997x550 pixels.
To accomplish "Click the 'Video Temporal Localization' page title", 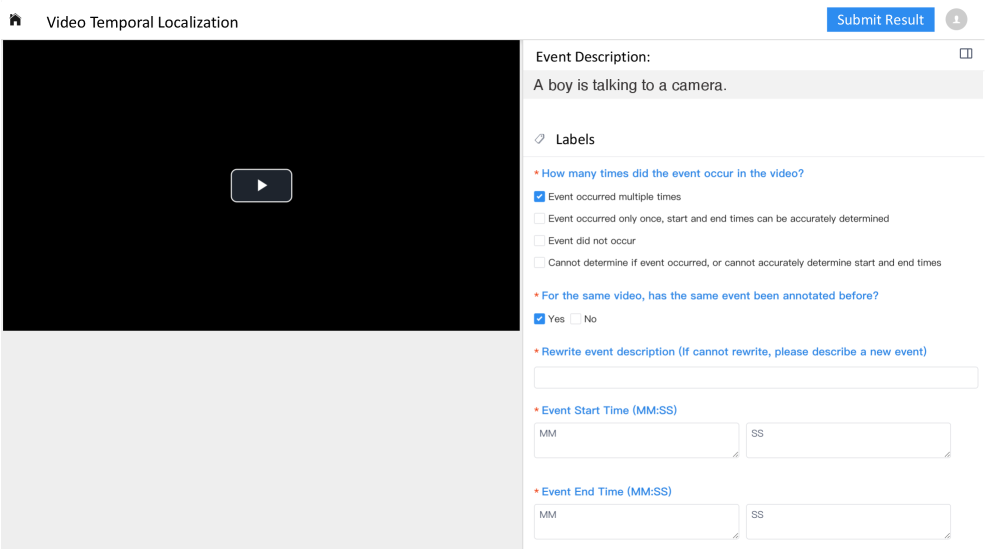I will pyautogui.click(x=142, y=22).
